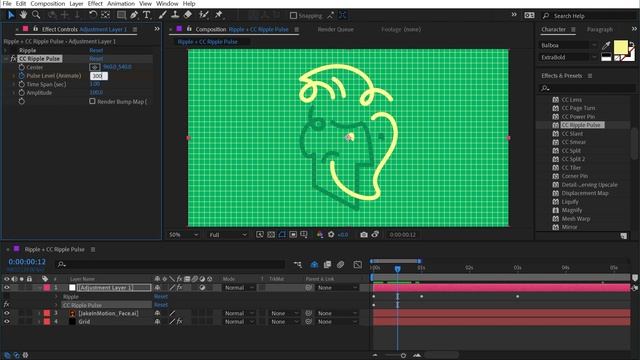Reset the Ripple effect in Effect Controls
This screenshot has width=640, height=360.
[96, 50]
